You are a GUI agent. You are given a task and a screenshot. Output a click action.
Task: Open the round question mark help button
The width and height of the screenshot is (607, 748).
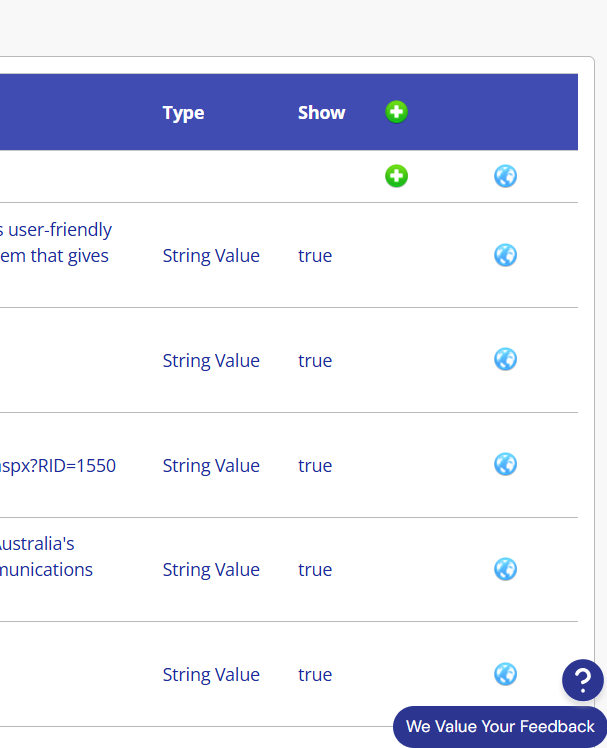point(583,680)
